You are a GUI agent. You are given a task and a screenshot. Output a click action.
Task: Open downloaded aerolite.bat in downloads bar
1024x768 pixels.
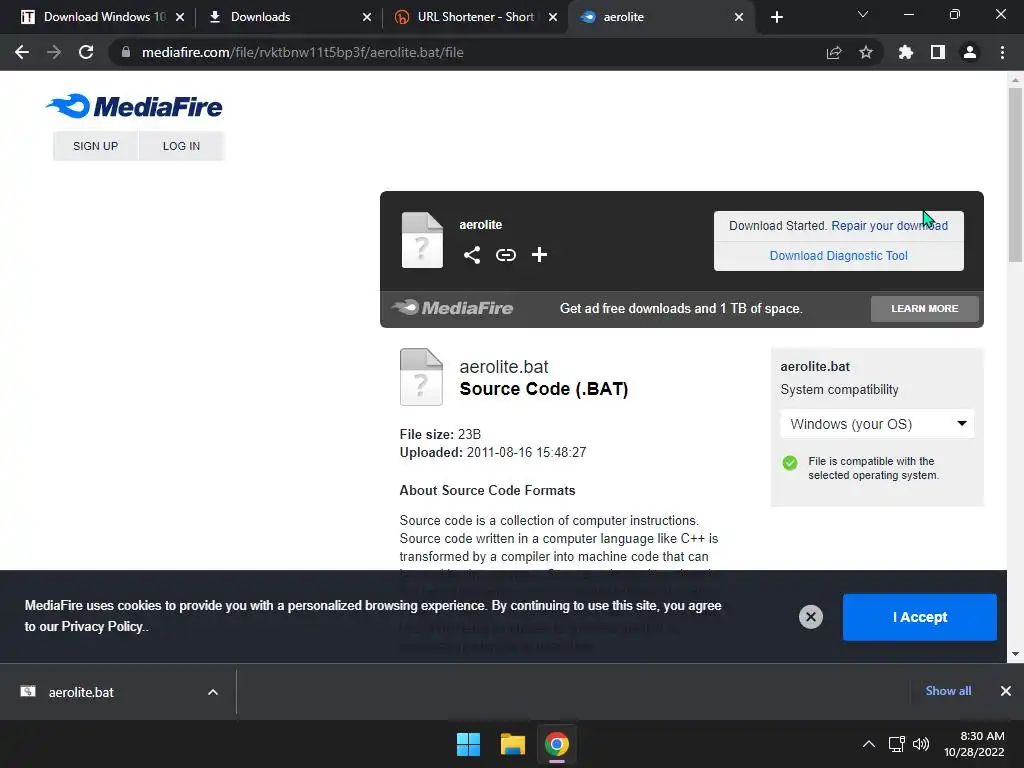pyautogui.click(x=81, y=692)
